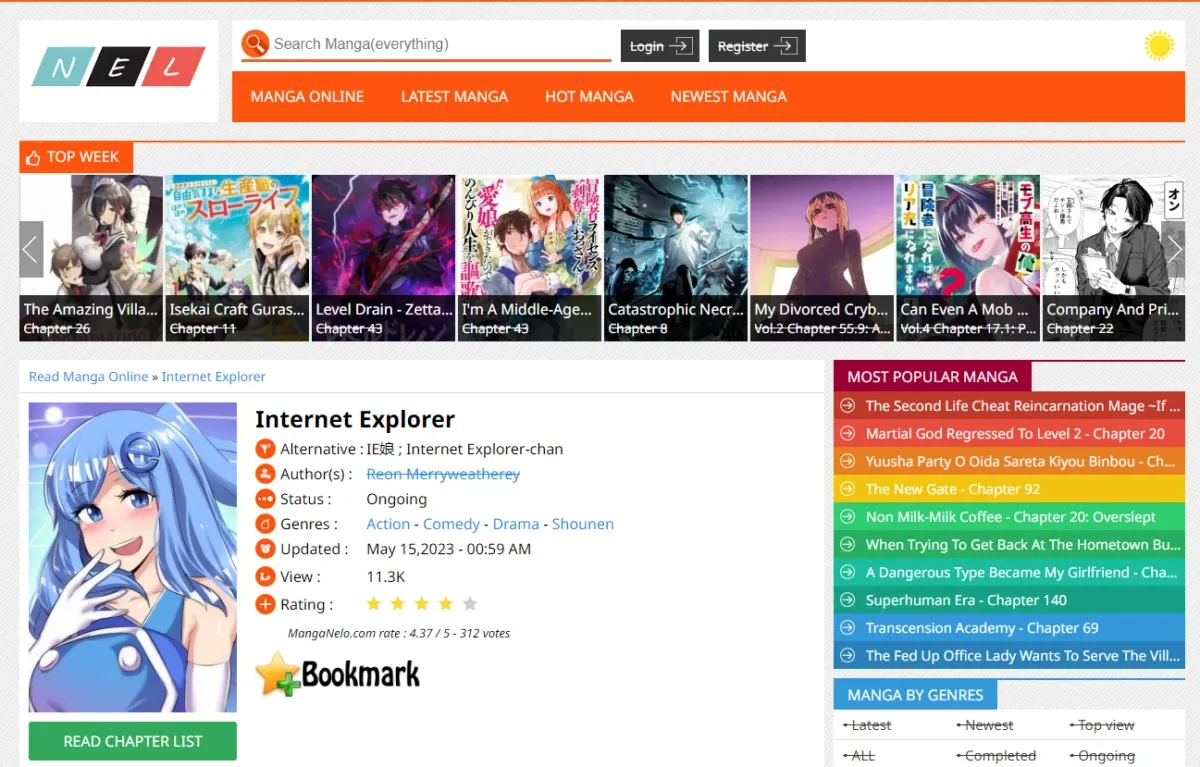This screenshot has width=1200, height=767.
Task: Open The Amazing Villa... thumbnail
Action: click(x=91, y=258)
